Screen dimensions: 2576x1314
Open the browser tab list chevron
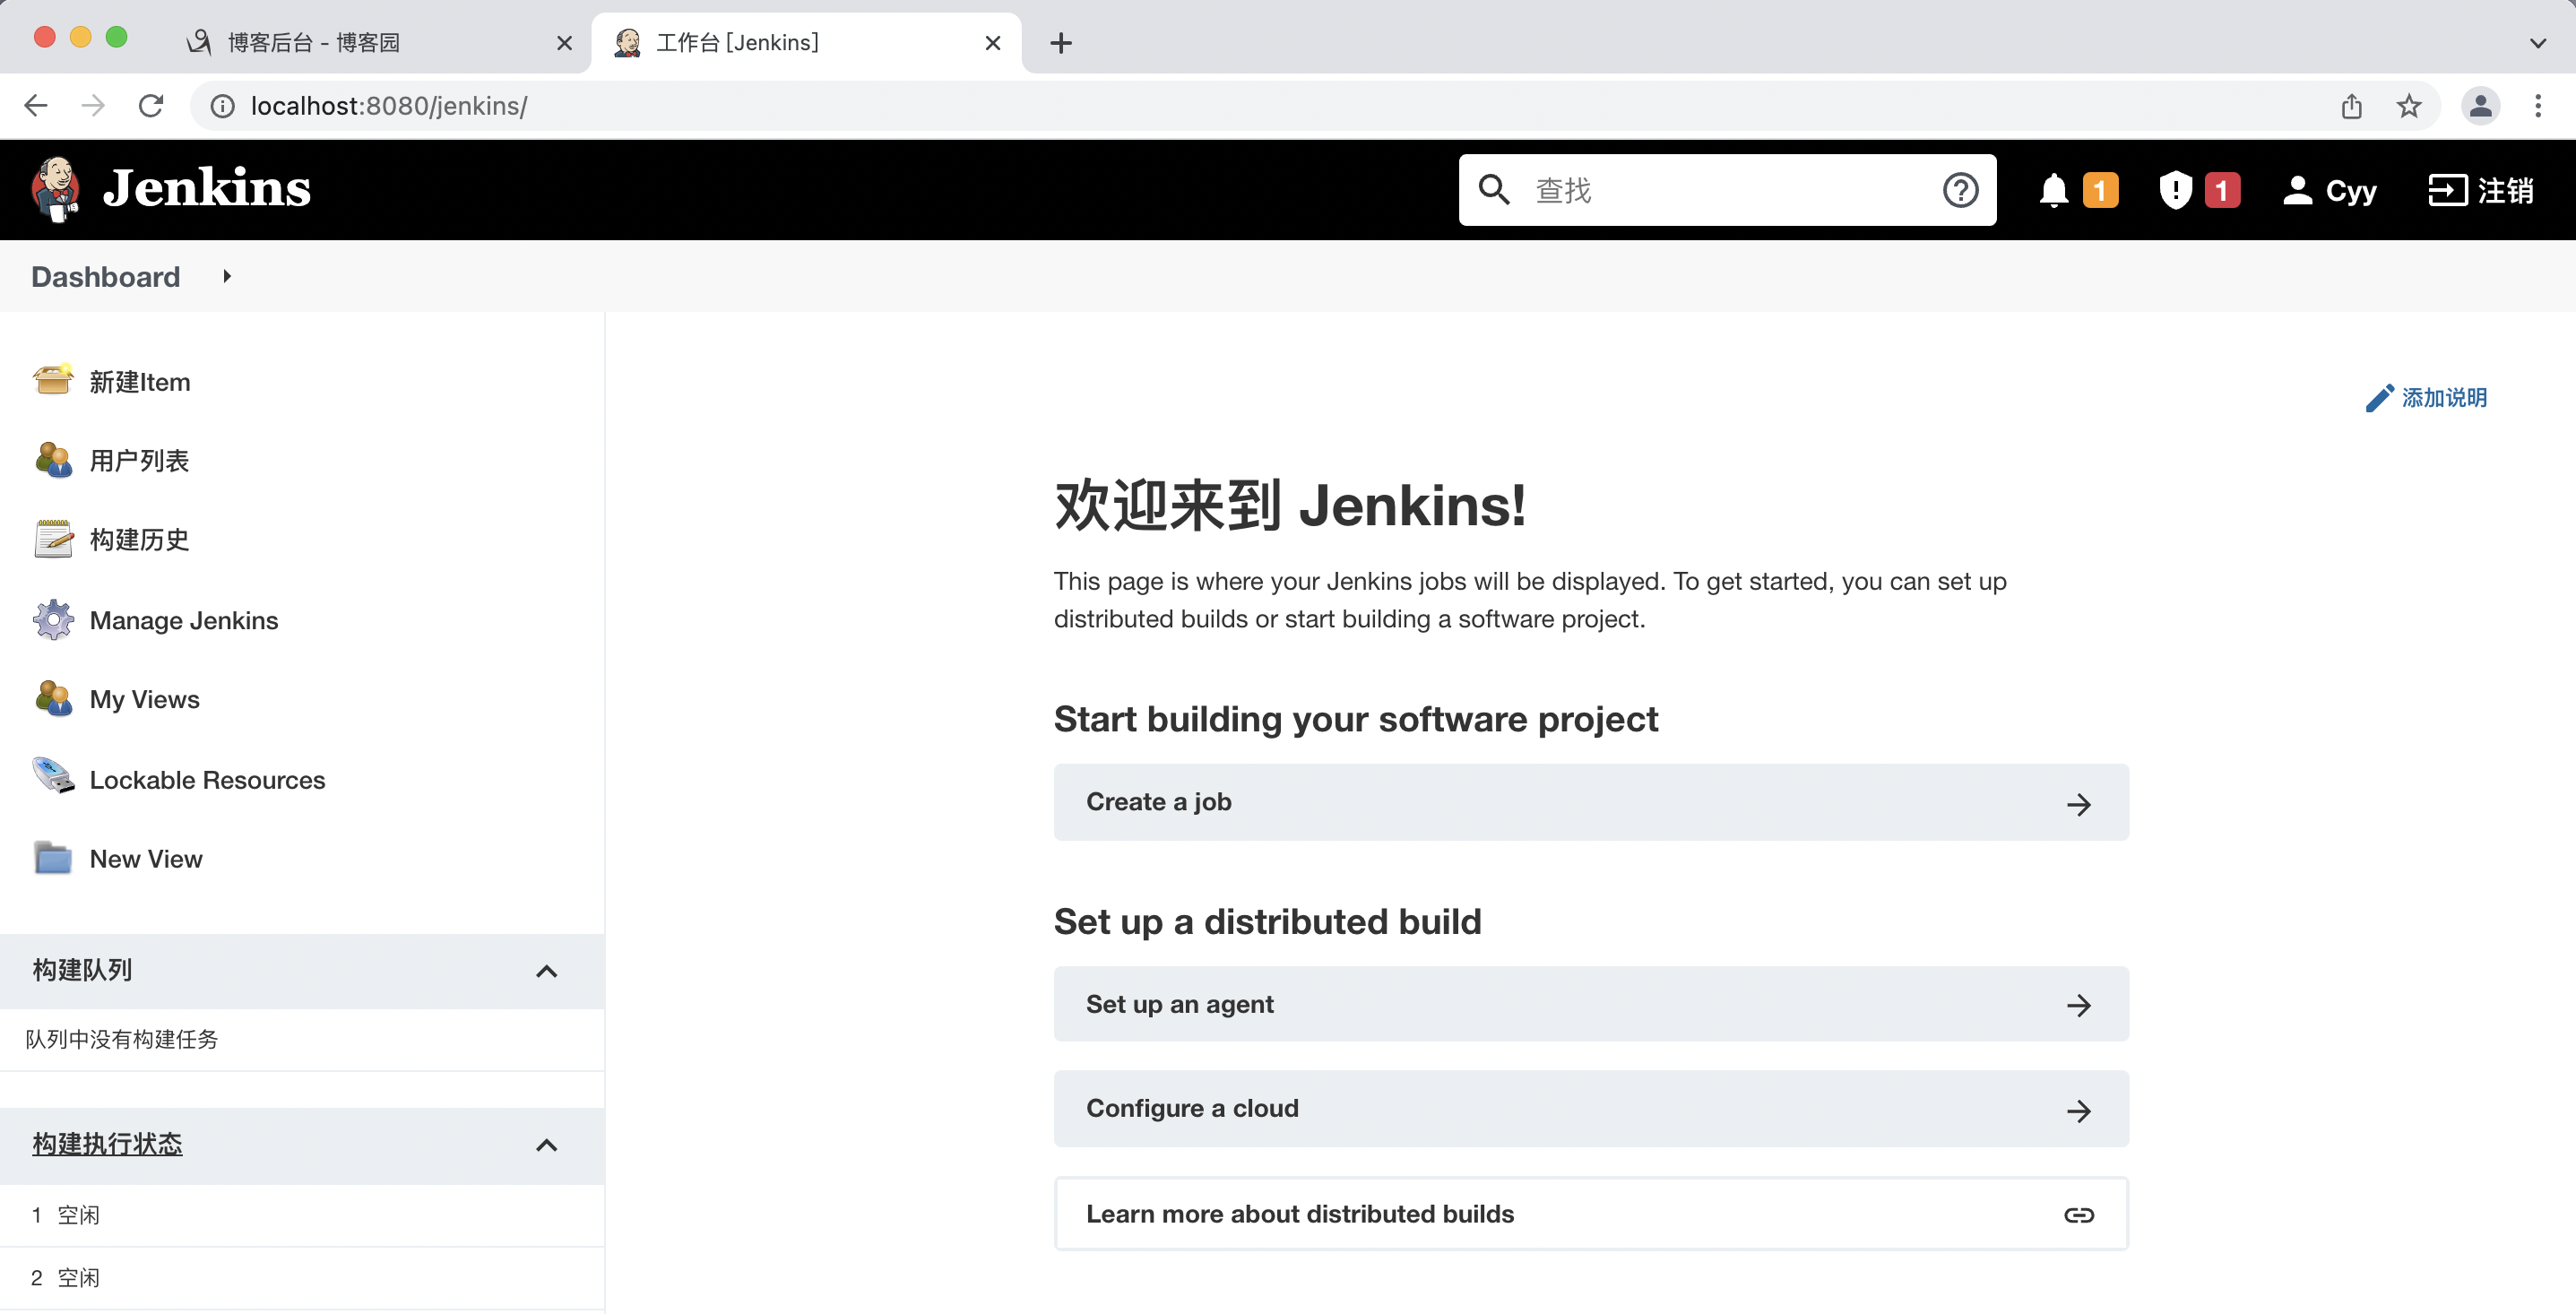pos(2537,43)
